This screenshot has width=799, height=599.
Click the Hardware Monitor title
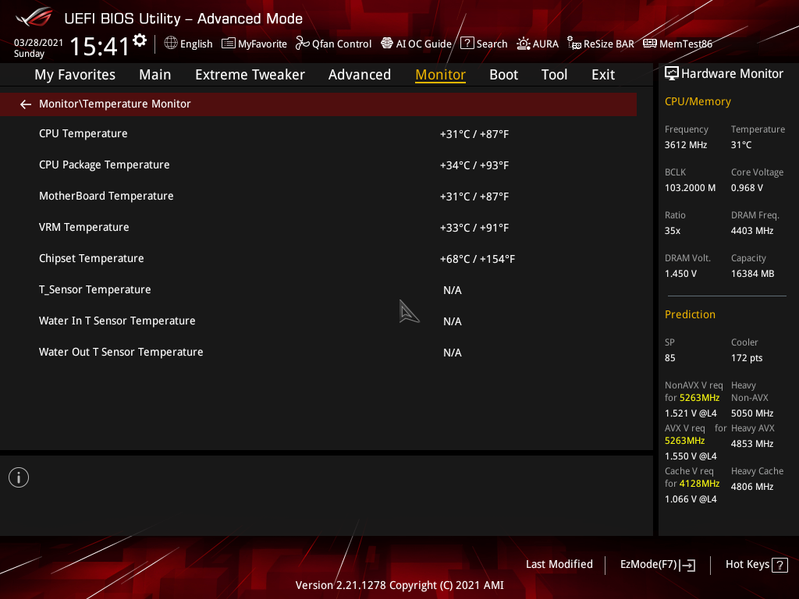732,74
